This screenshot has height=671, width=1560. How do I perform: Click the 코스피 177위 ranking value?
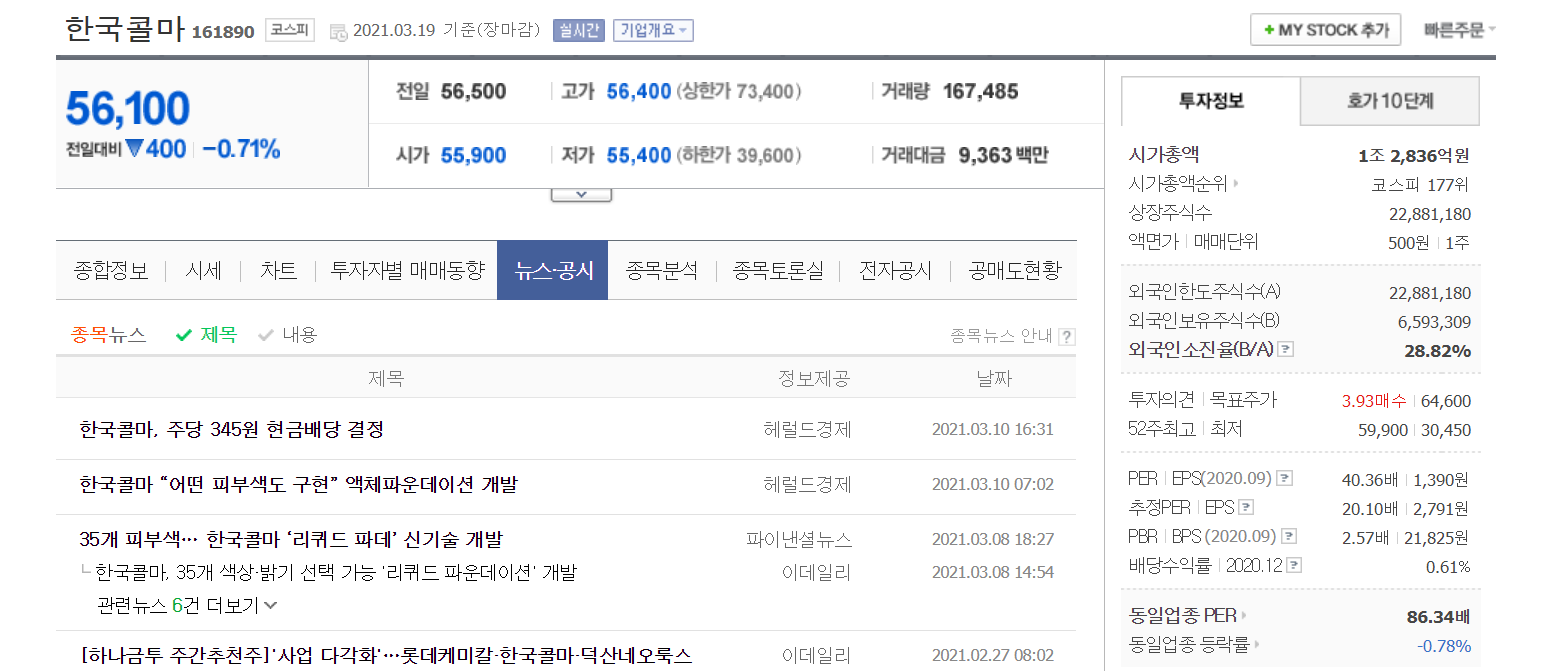pyautogui.click(x=1421, y=184)
